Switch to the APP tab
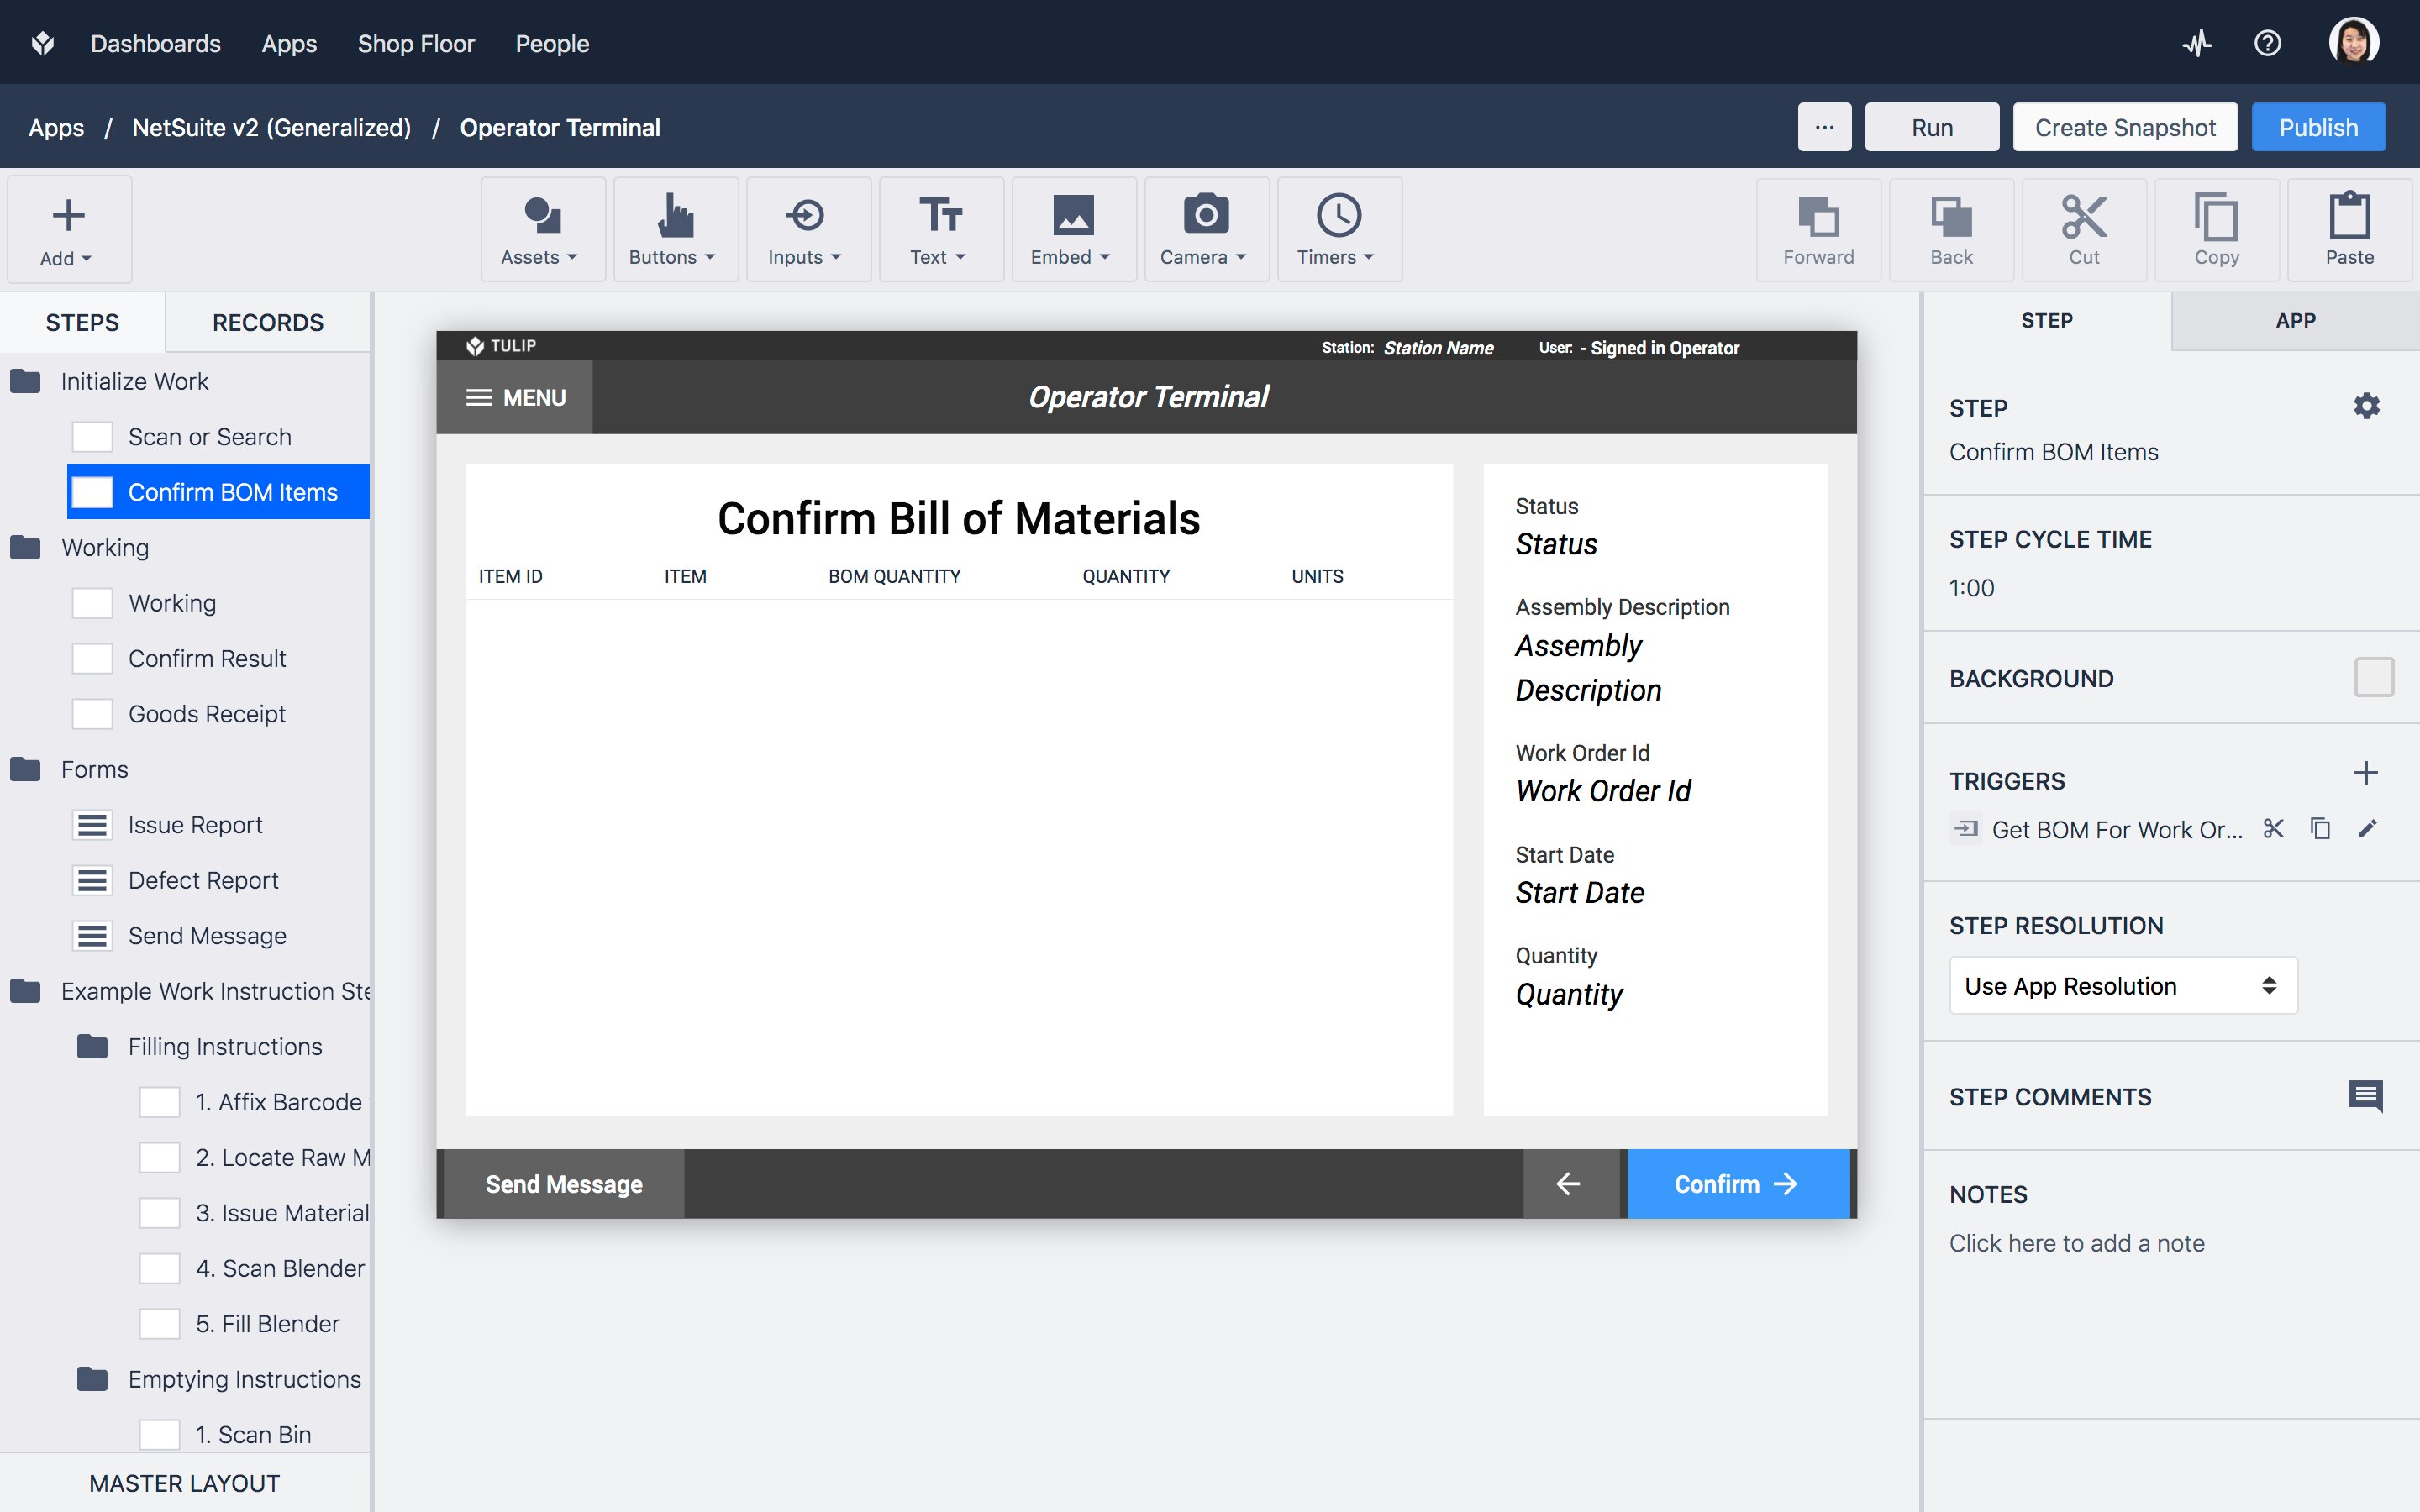 2294,321
